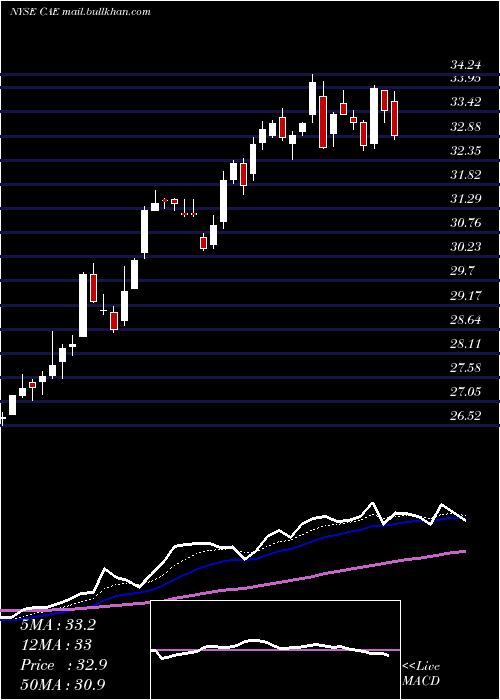
Task: Click the 29.7 price axis label
Action: pos(462,271)
